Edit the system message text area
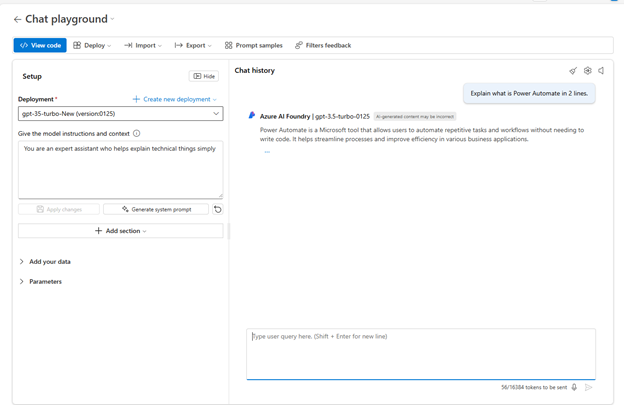This screenshot has width=624, height=405. [121, 169]
